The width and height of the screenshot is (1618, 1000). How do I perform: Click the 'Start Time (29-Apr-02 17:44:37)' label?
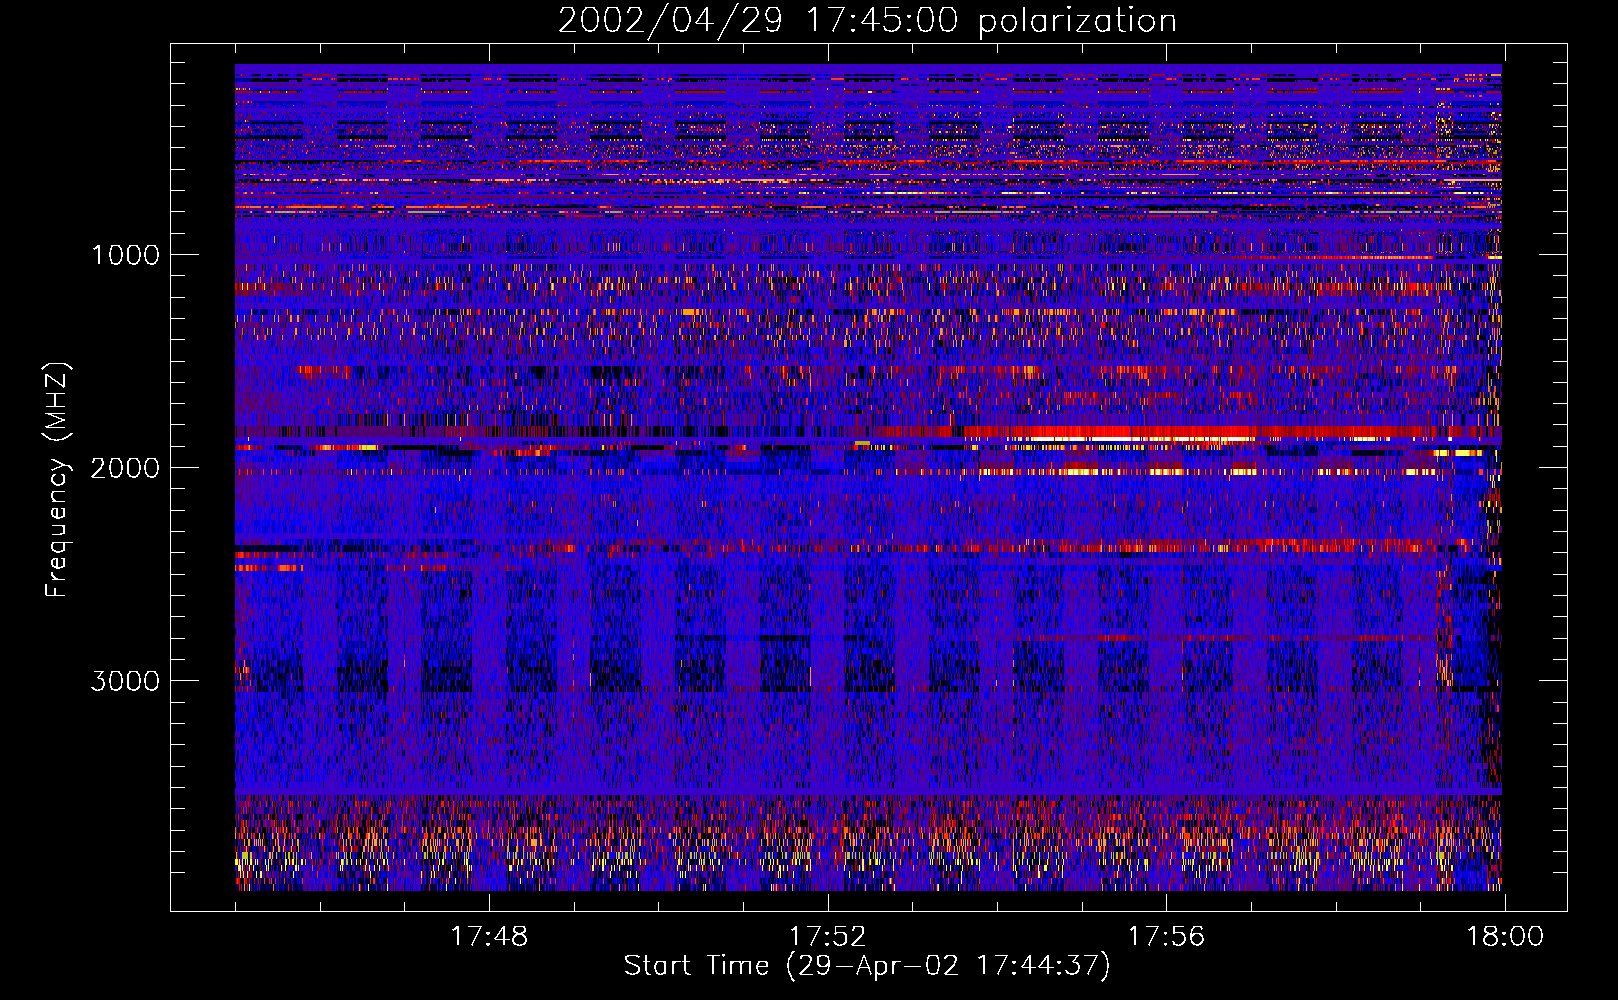pyautogui.click(x=867, y=966)
